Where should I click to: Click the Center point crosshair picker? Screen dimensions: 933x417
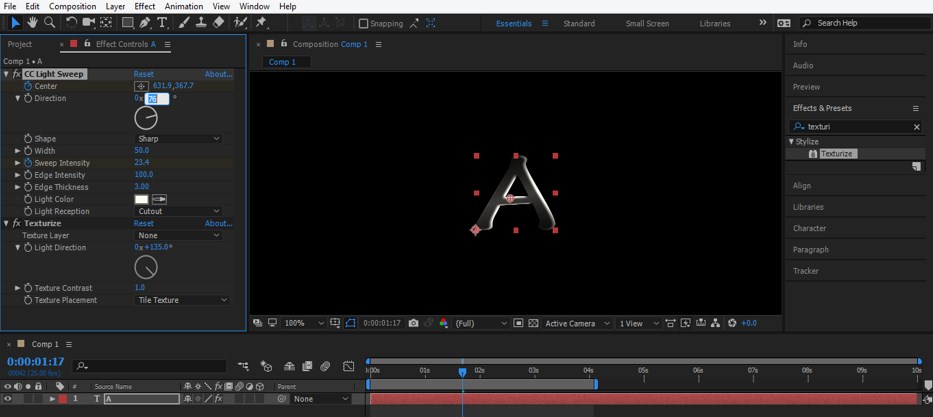click(x=141, y=86)
